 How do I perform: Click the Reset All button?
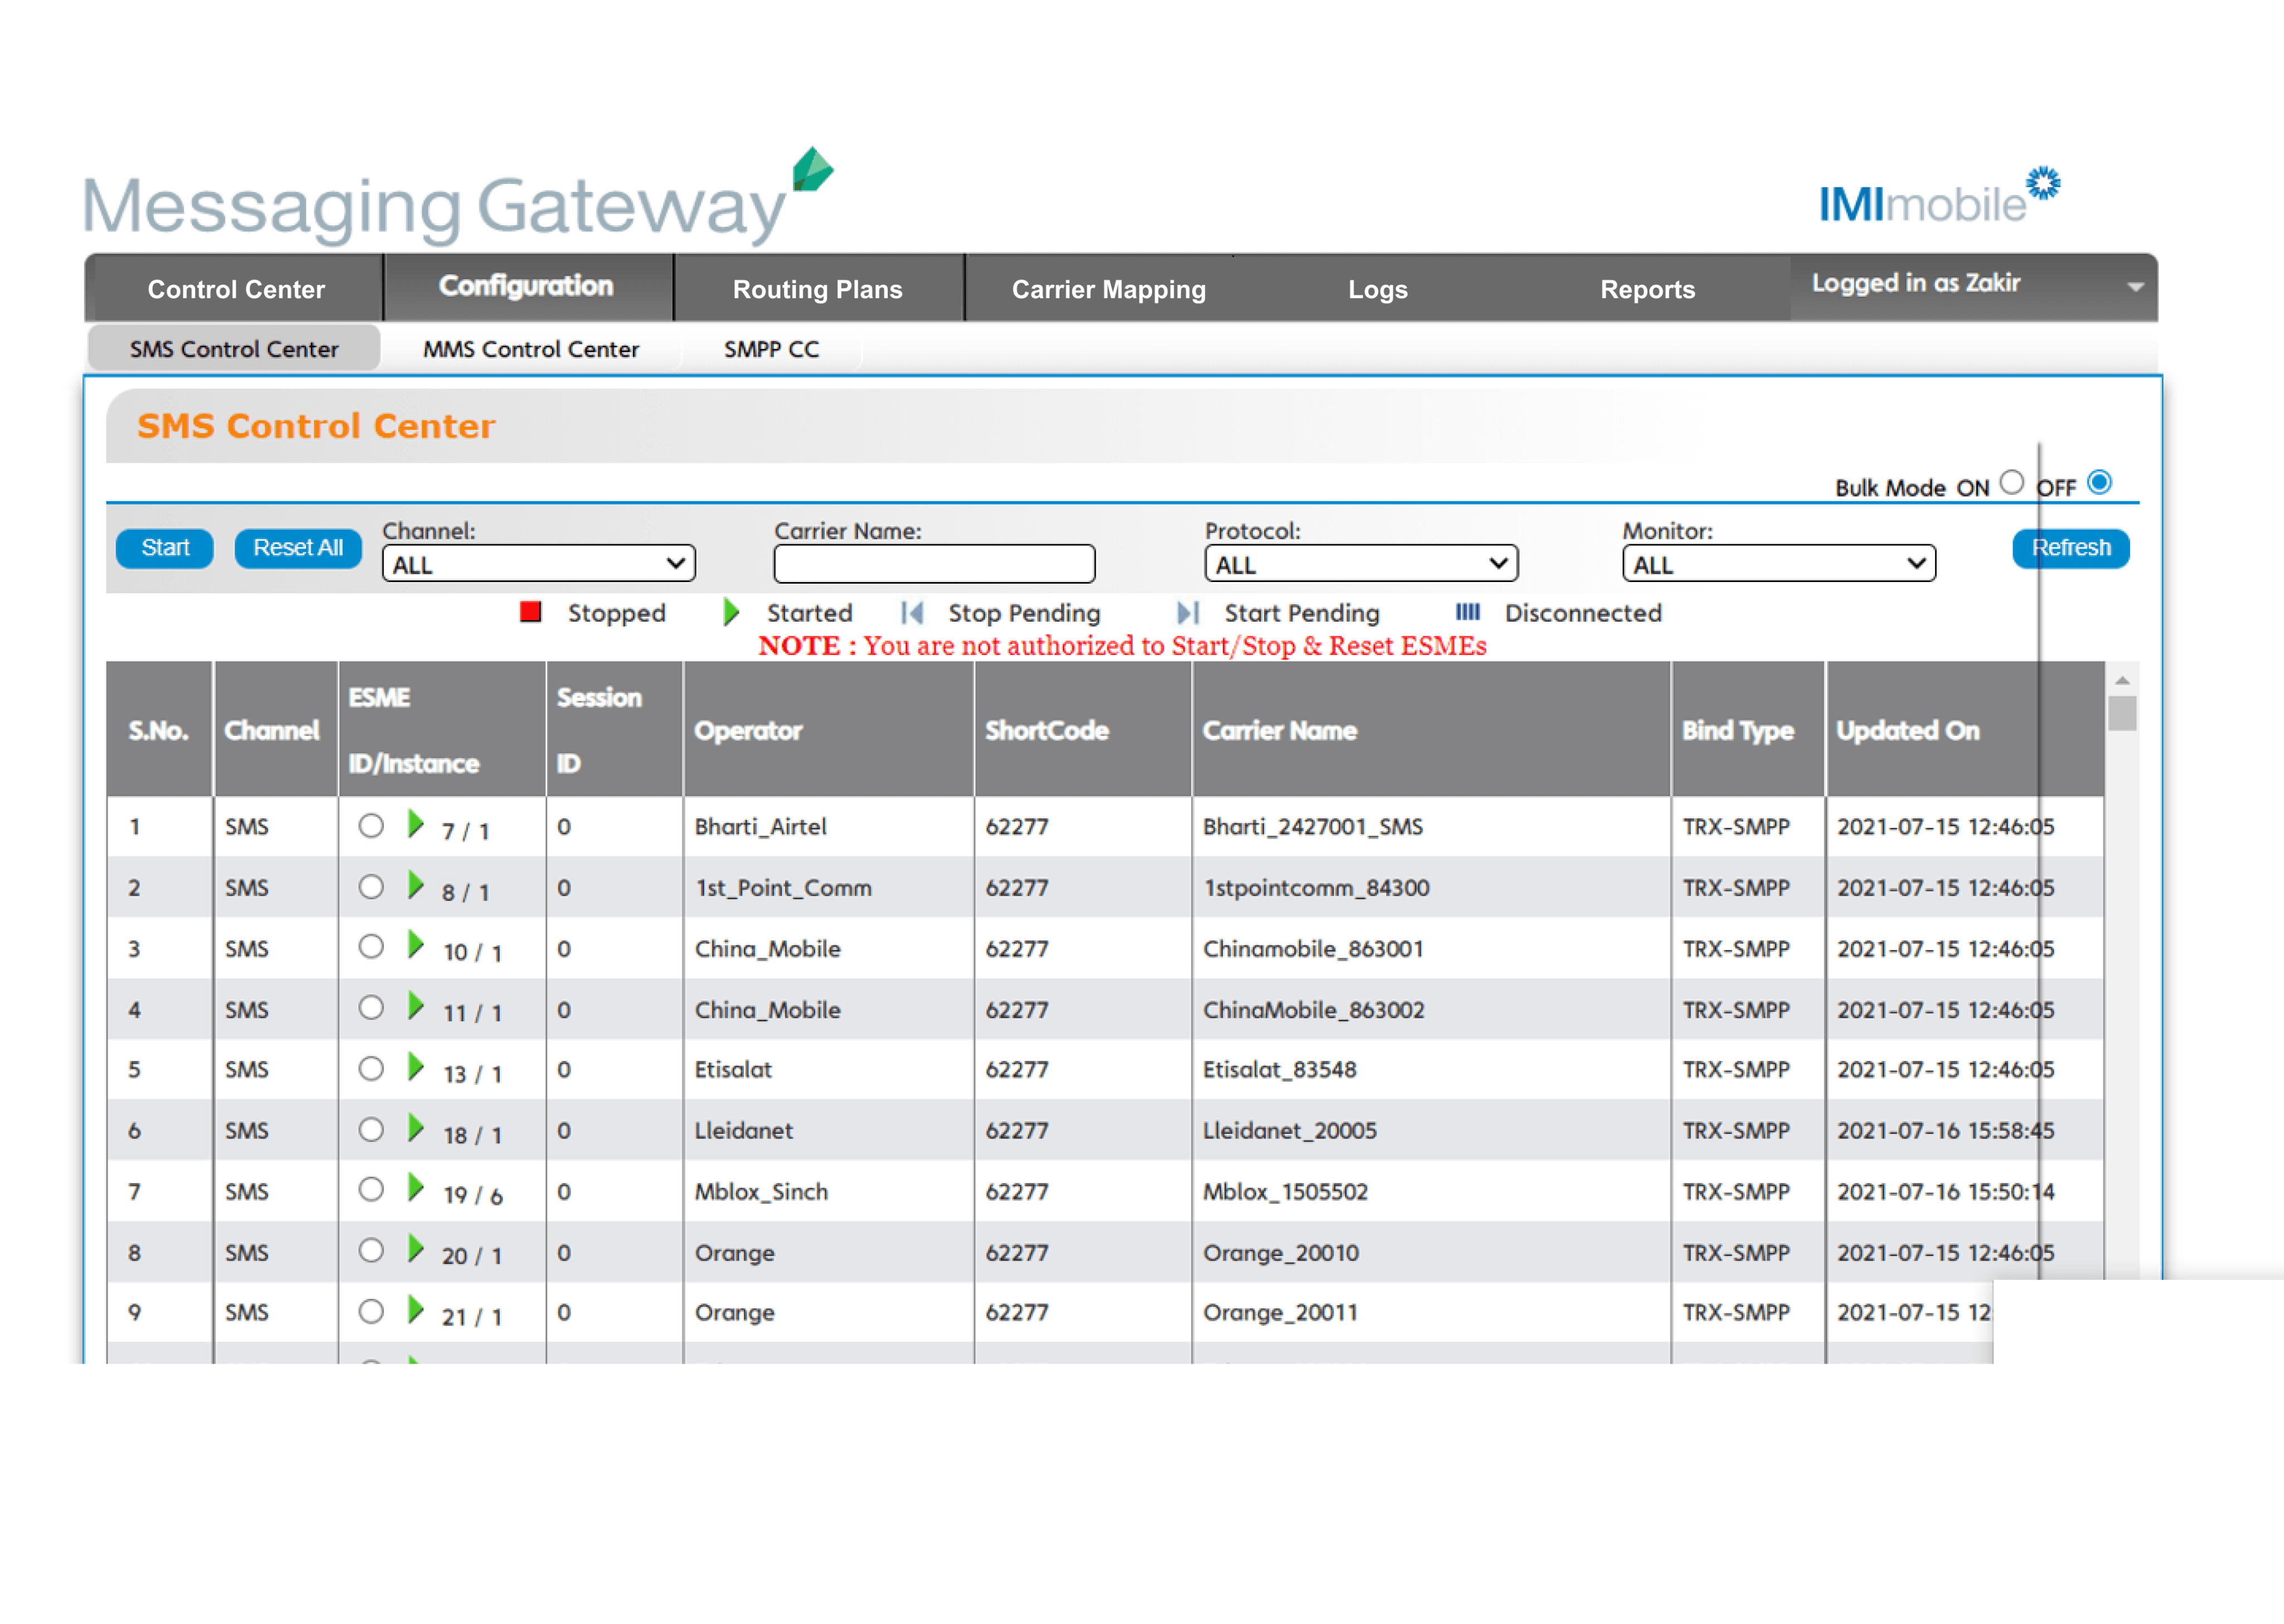point(298,548)
